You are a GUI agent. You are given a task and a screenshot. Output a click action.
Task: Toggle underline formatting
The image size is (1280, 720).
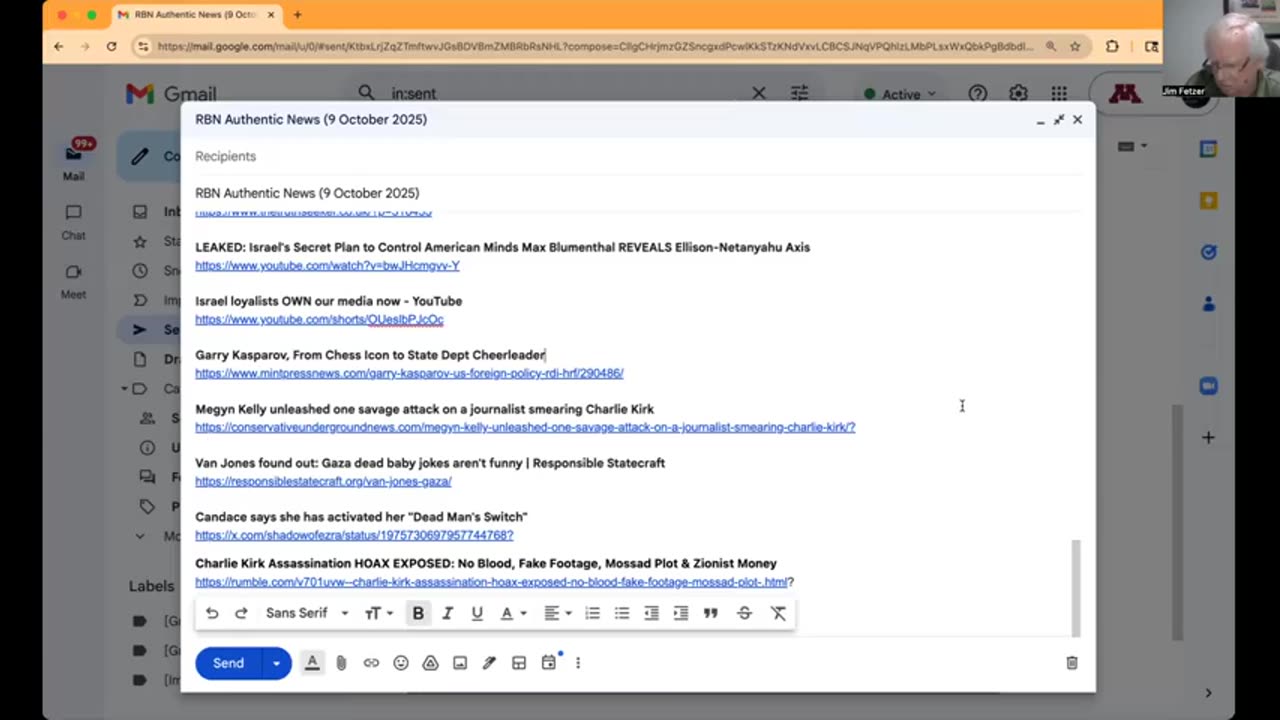(x=477, y=613)
